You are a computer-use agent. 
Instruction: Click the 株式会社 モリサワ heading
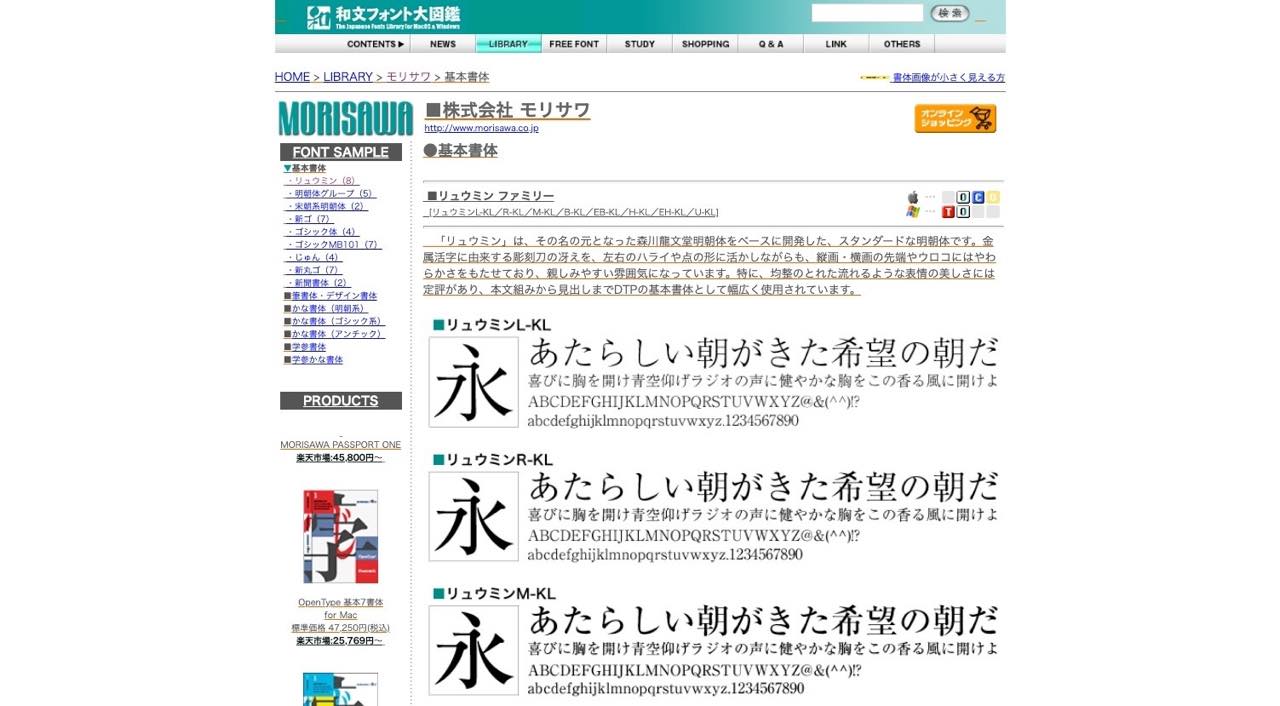[x=507, y=110]
